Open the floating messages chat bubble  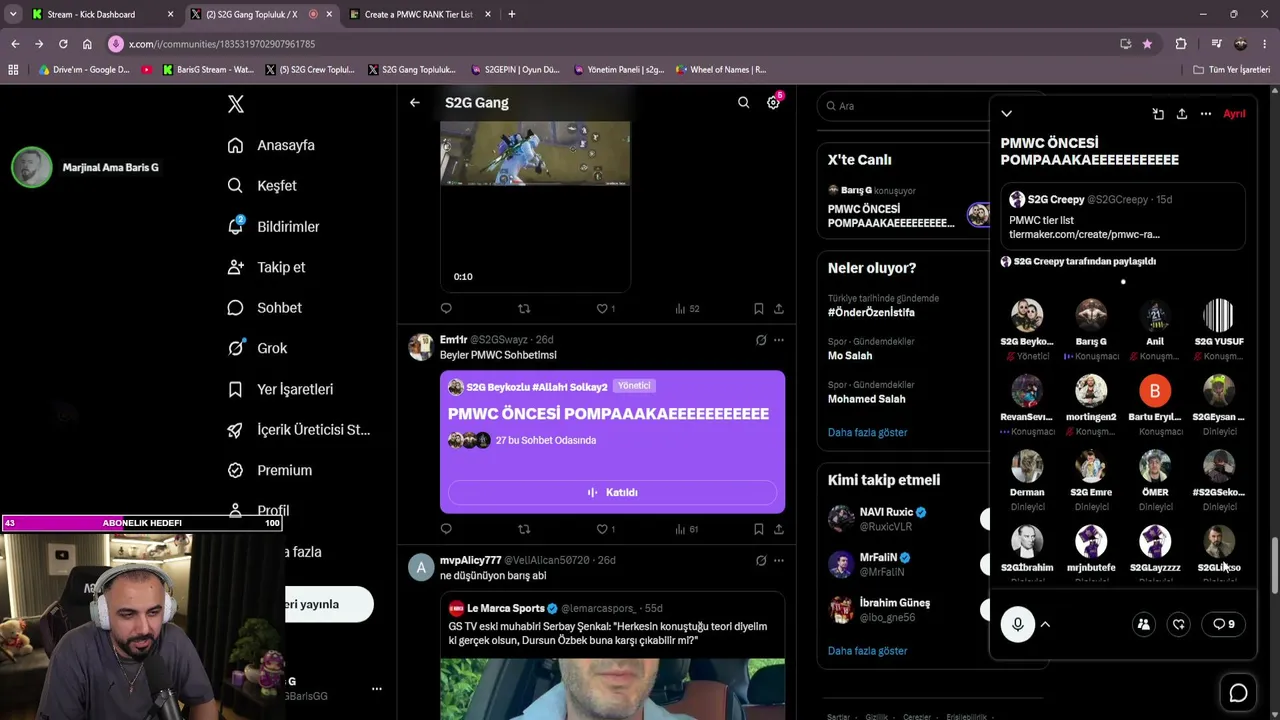1238,693
